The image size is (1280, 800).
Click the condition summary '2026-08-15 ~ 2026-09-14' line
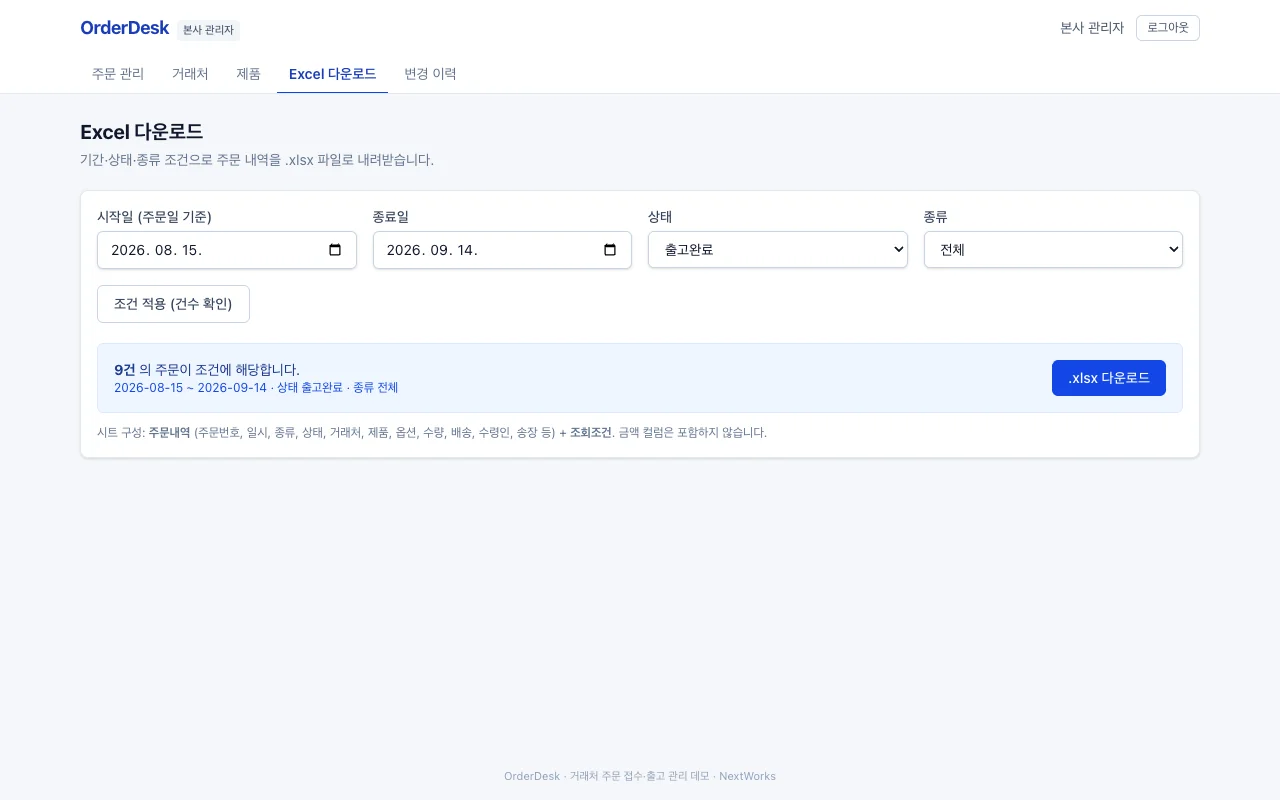pos(256,388)
